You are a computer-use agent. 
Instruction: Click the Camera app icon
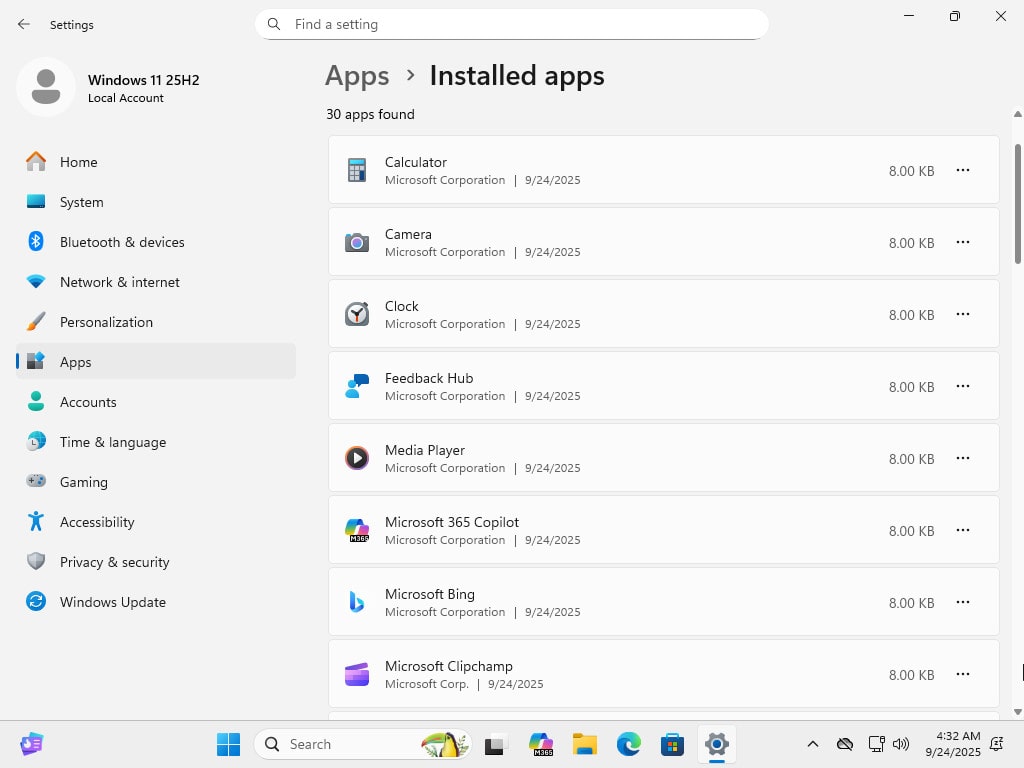(357, 243)
